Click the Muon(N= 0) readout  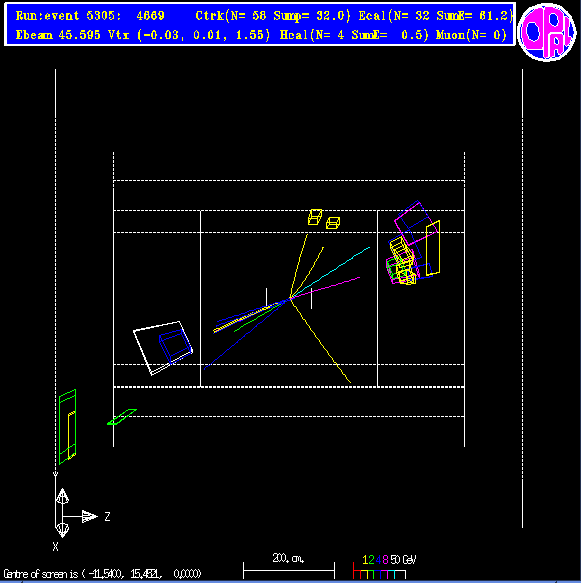pyautogui.click(x=471, y=35)
